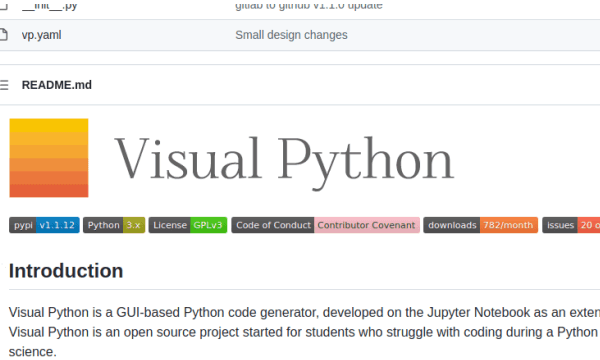
Task: Open the __init__.py file
Action: pos(49,5)
